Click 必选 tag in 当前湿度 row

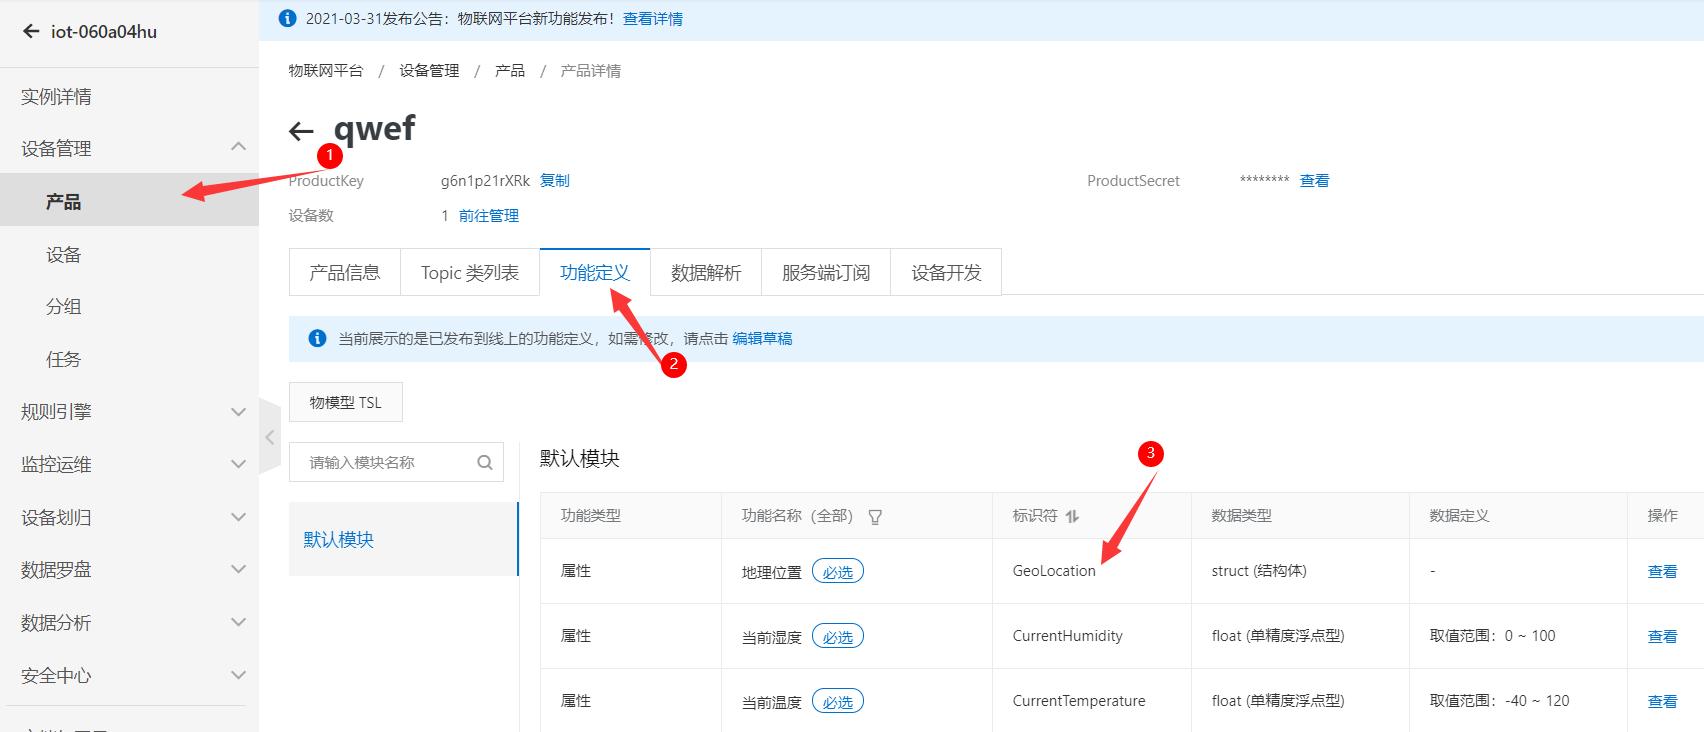[x=838, y=636]
